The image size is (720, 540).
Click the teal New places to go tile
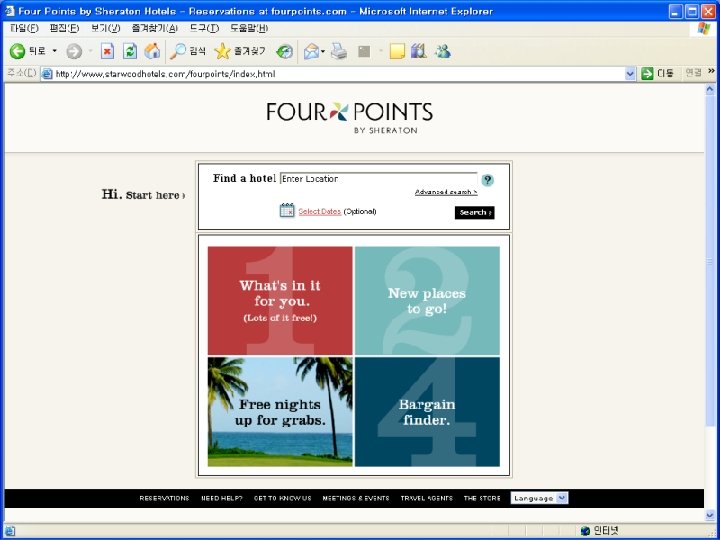(x=427, y=301)
